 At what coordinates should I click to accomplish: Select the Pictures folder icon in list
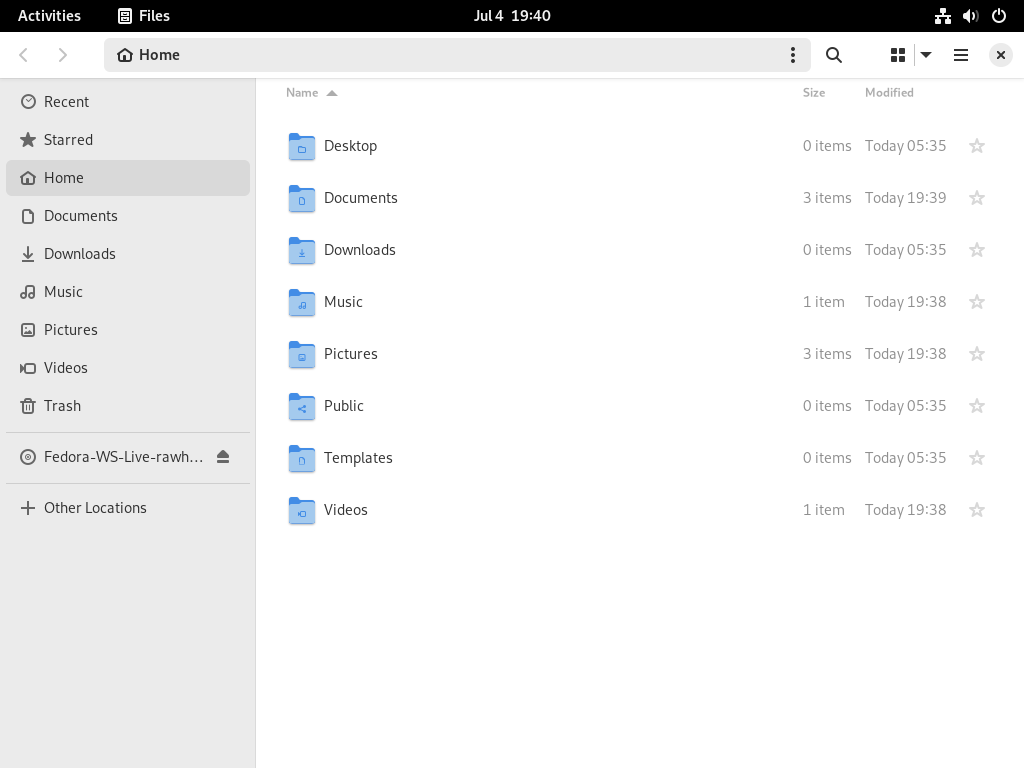click(302, 354)
